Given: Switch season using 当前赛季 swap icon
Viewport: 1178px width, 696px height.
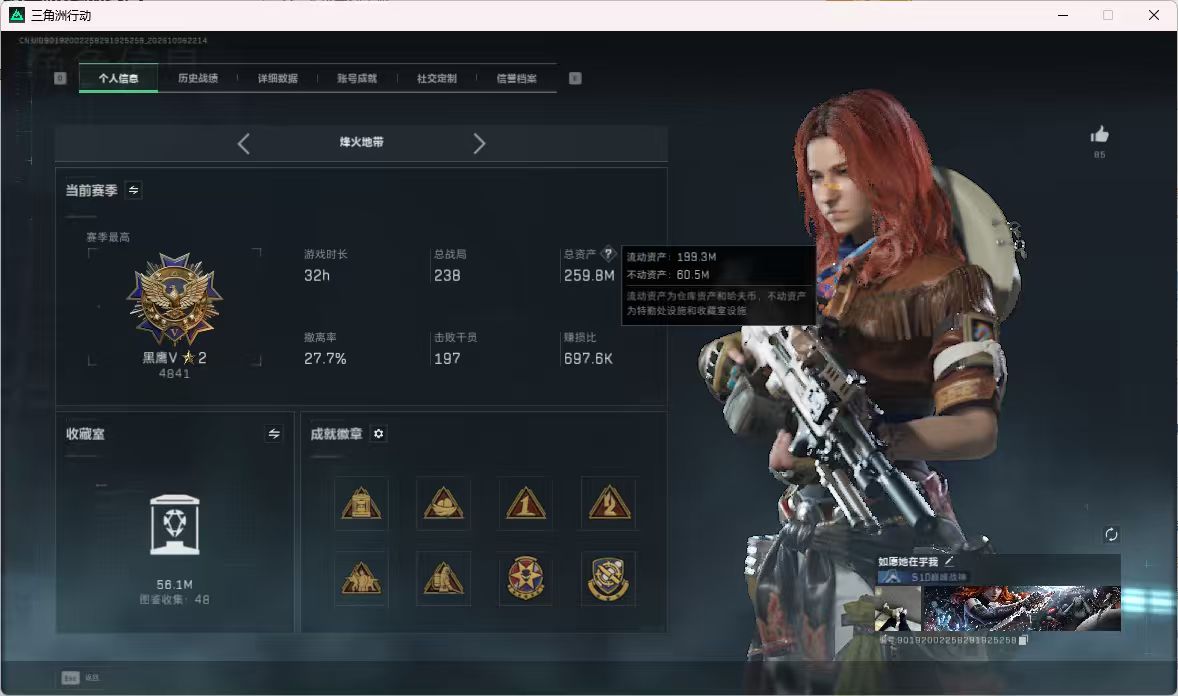Looking at the screenshot, I should (134, 190).
